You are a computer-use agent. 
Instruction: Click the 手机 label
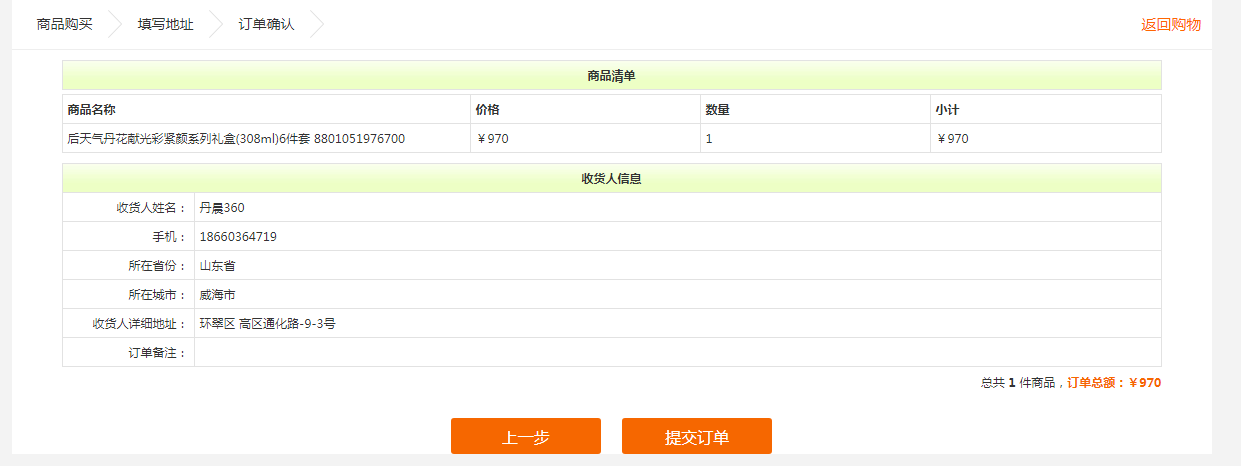point(169,237)
